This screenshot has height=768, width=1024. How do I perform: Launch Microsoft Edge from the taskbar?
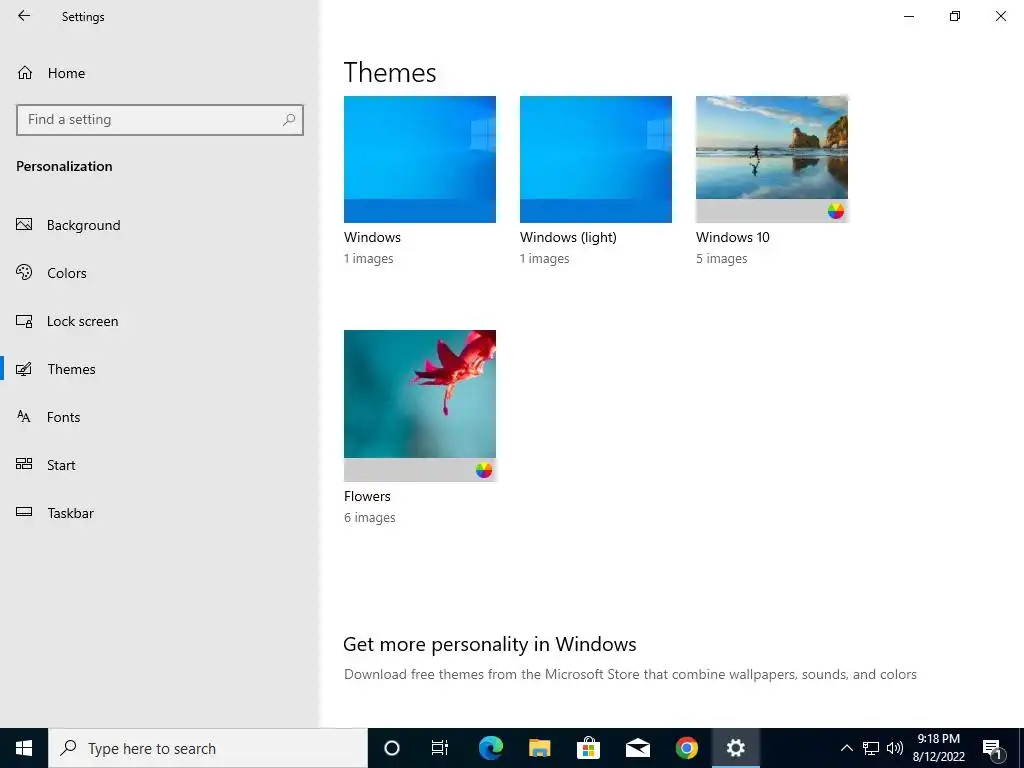[x=490, y=748]
